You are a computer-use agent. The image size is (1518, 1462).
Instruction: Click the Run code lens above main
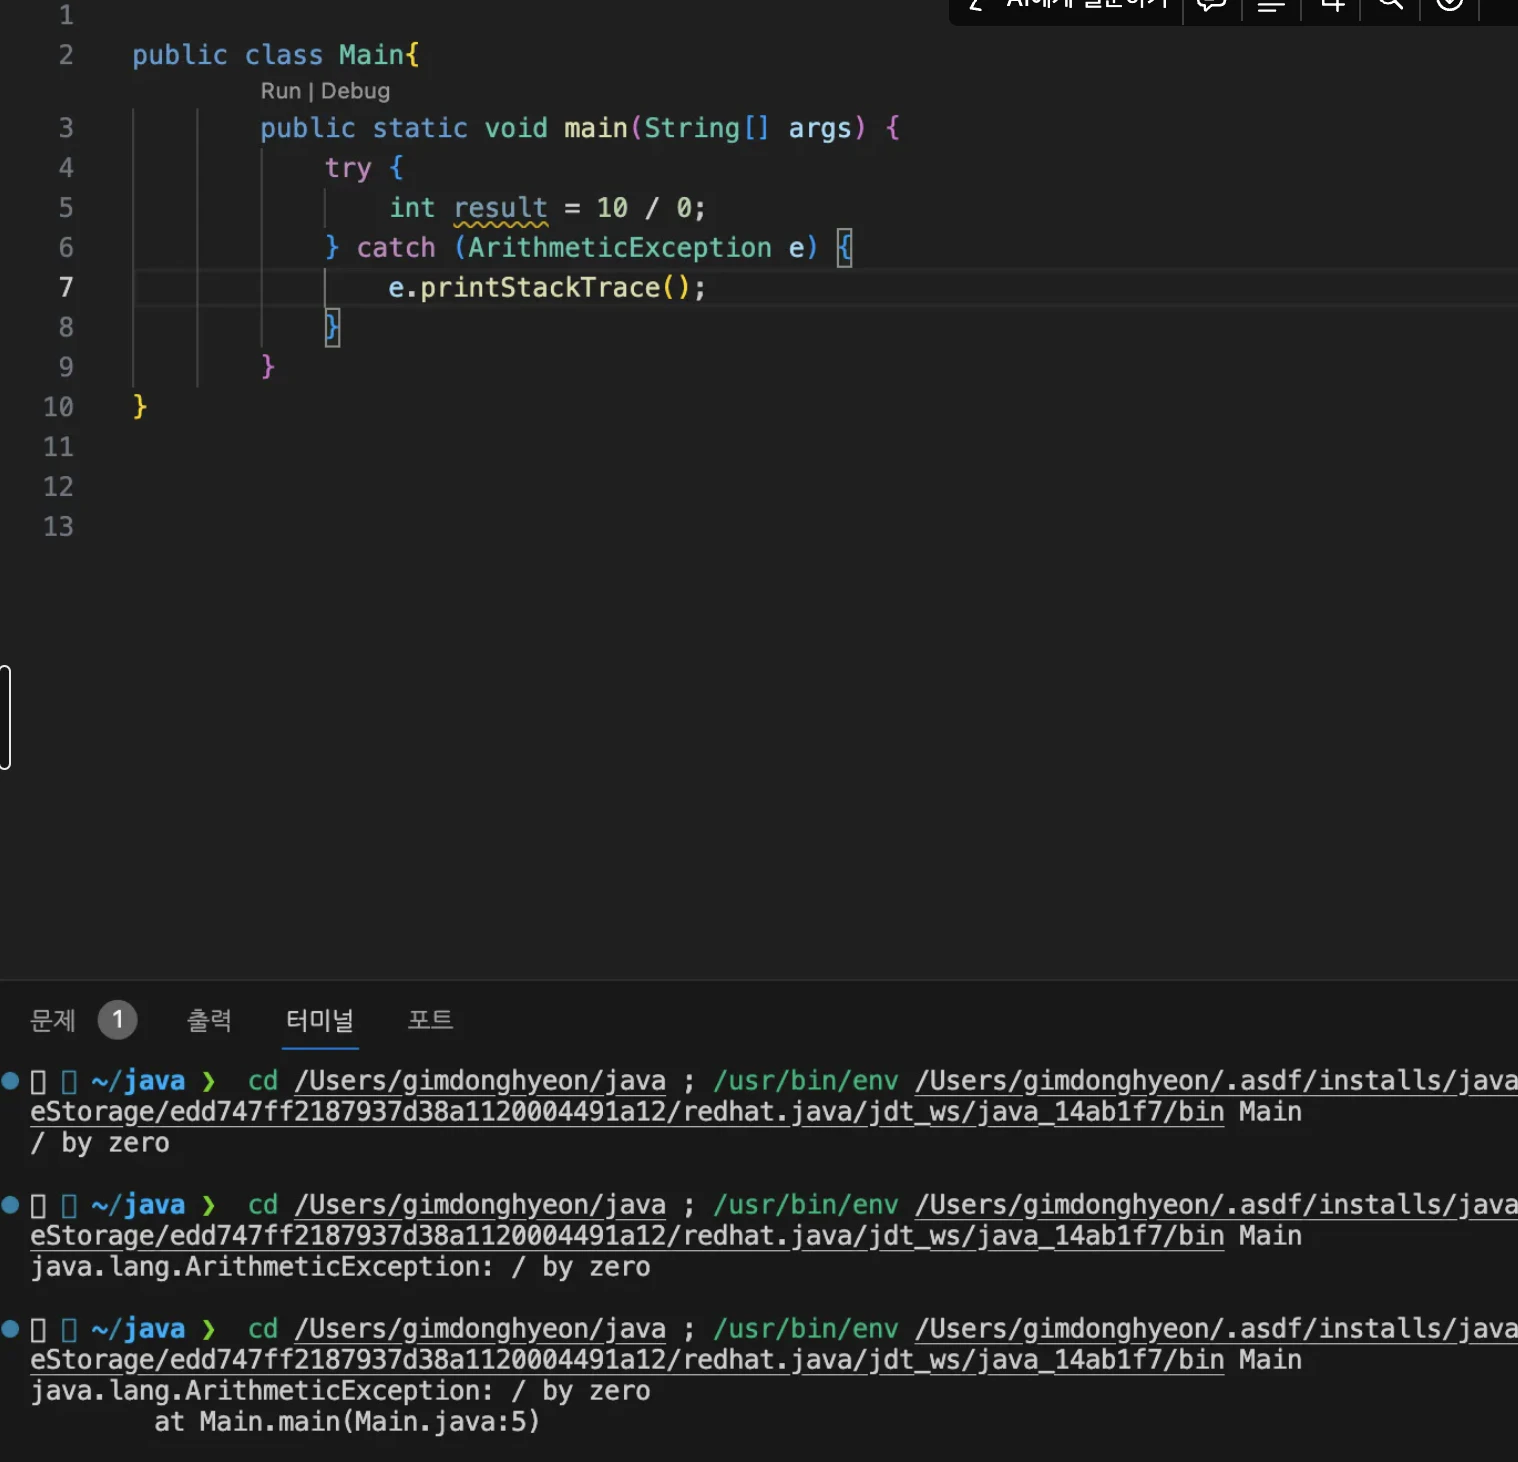tap(280, 91)
